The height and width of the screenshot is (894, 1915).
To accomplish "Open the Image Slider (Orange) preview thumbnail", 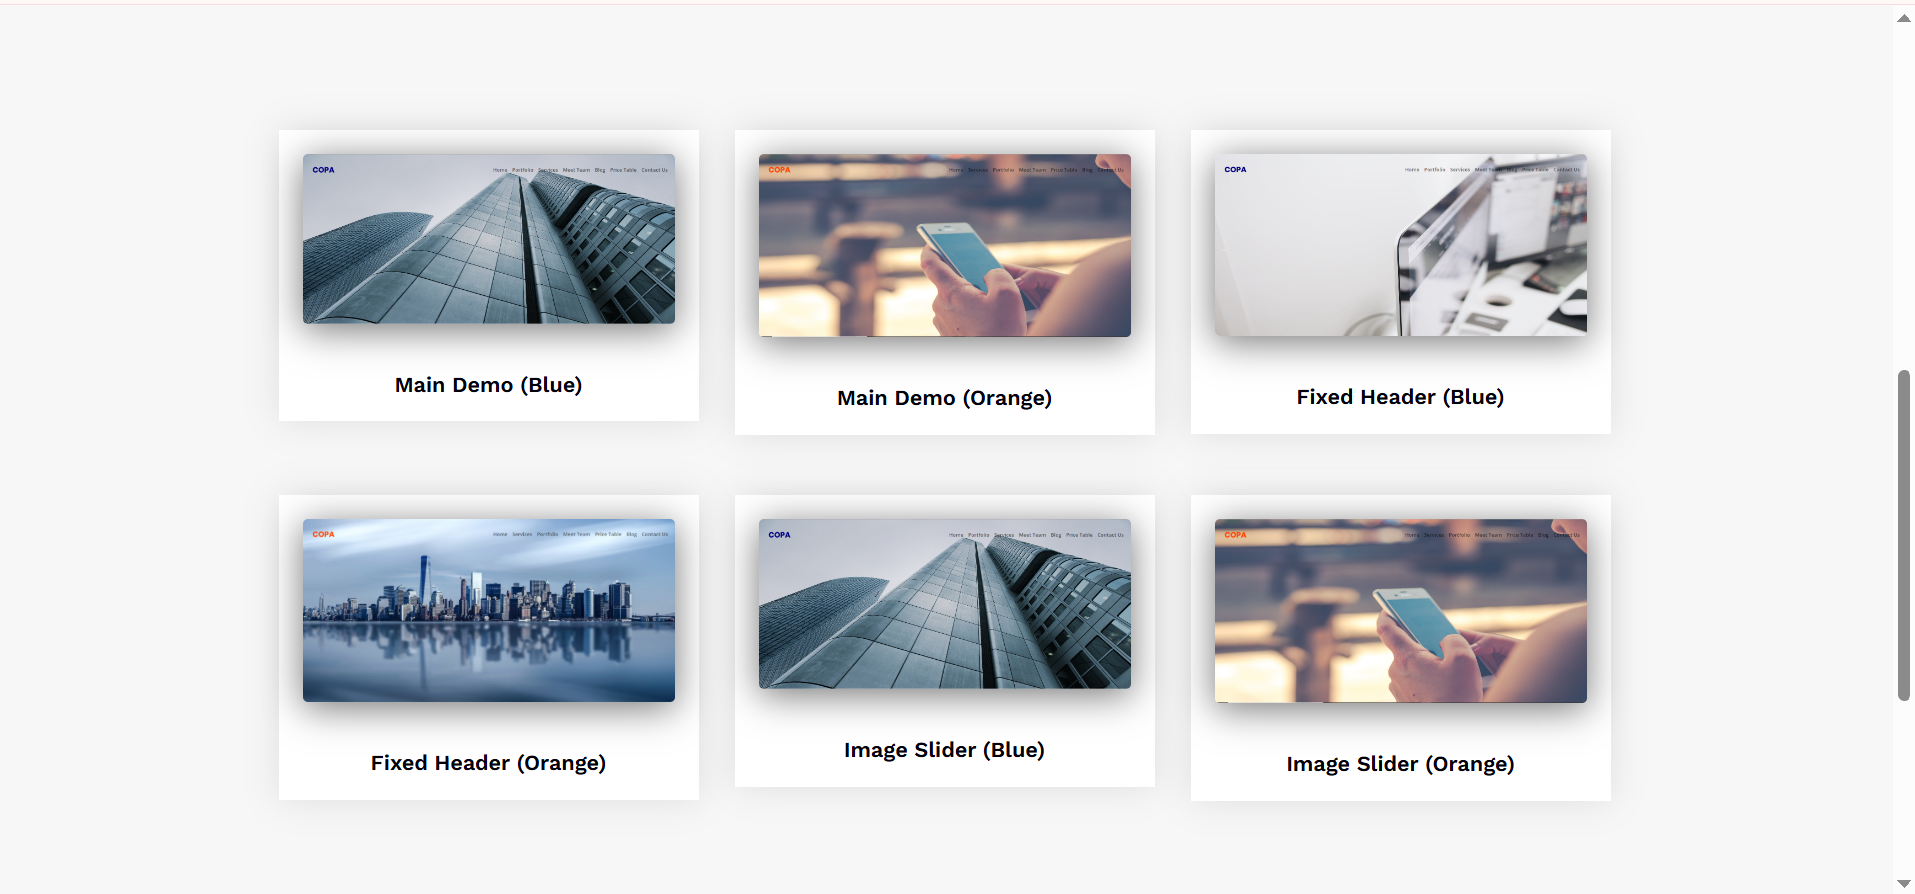I will coord(1400,611).
